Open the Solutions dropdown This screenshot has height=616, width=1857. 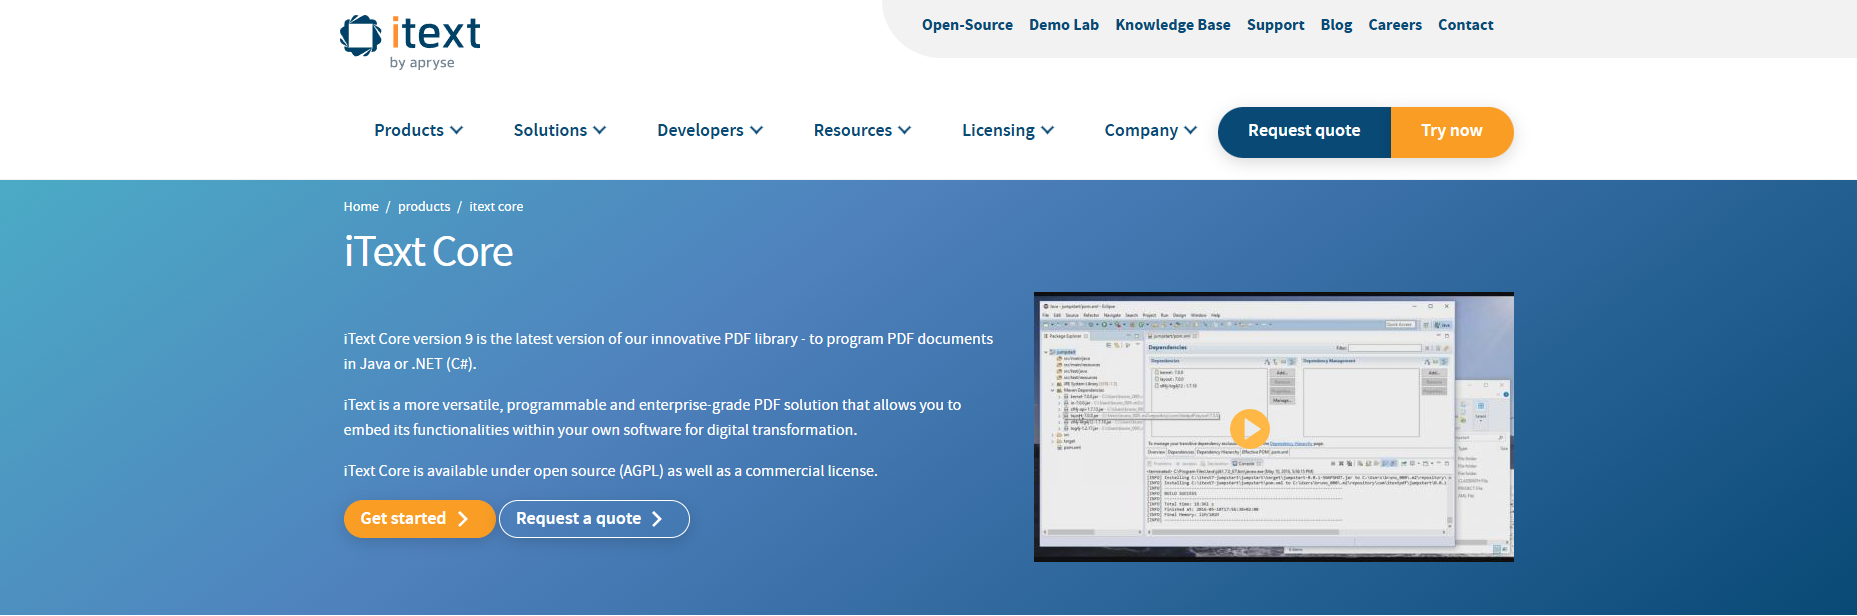point(559,131)
